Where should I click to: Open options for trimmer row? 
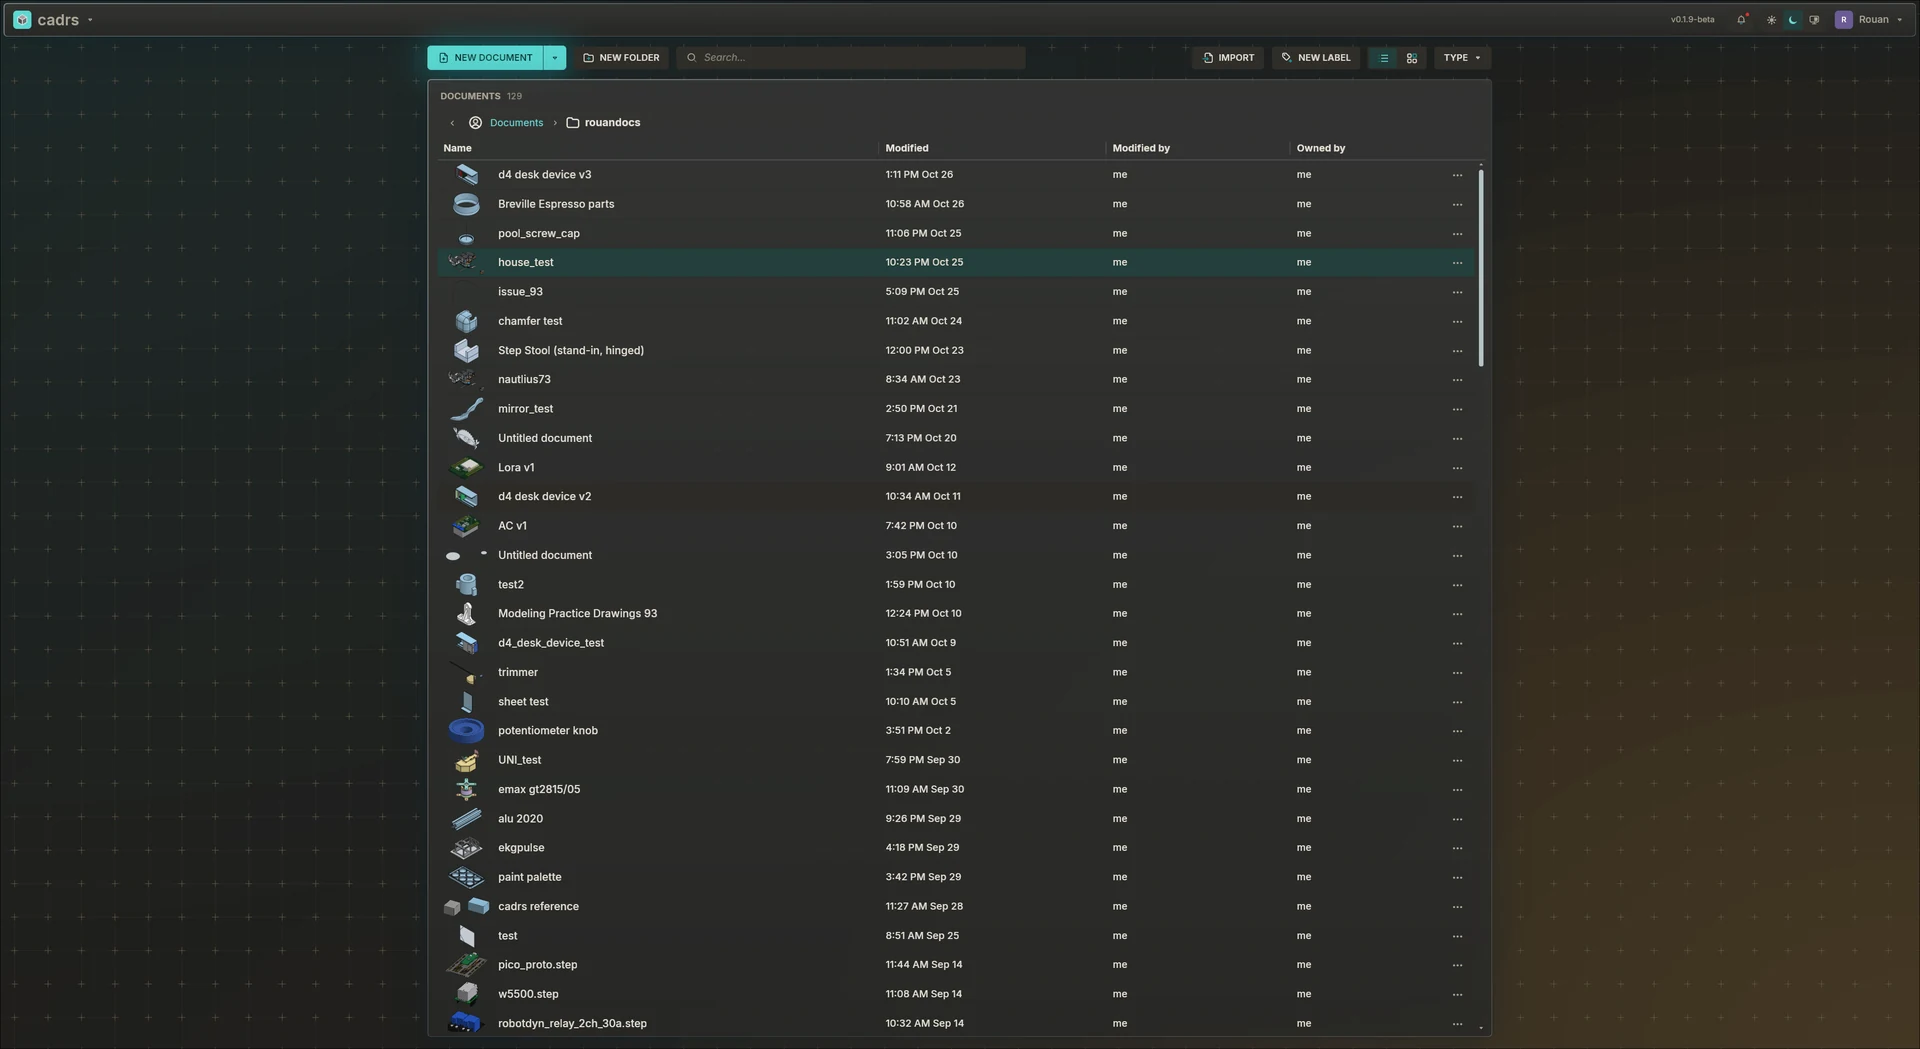(1457, 673)
